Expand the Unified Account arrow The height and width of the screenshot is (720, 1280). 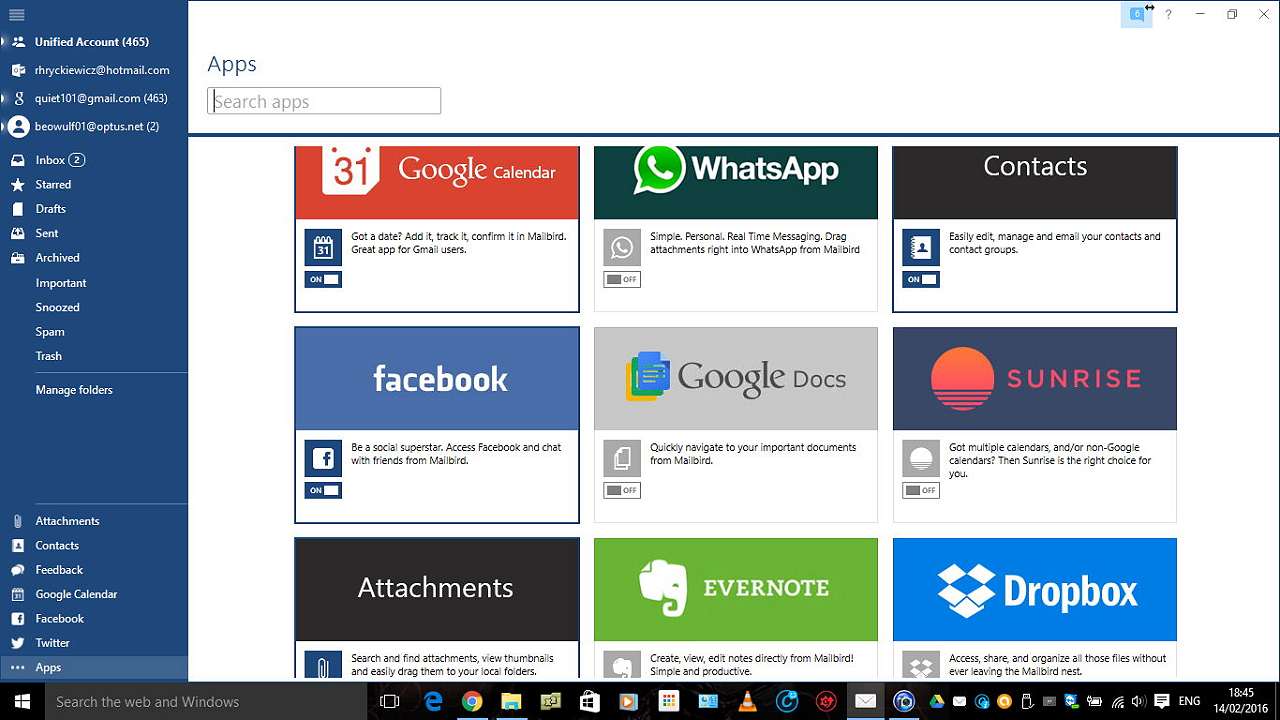click(x=4, y=42)
